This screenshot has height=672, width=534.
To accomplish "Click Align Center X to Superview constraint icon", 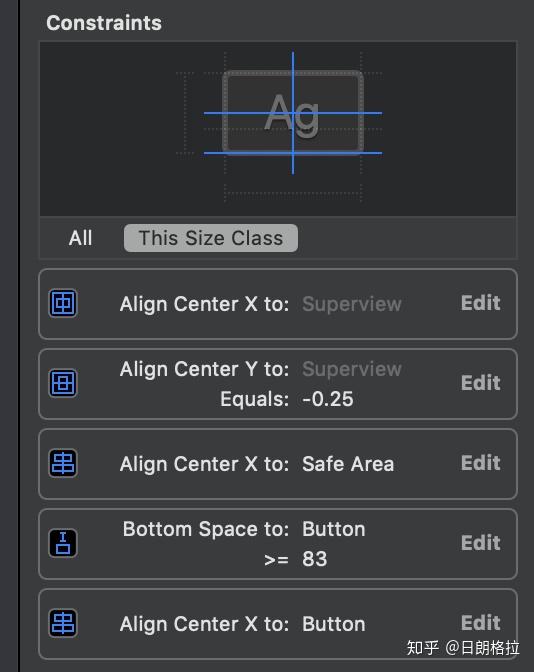I will coord(63,303).
